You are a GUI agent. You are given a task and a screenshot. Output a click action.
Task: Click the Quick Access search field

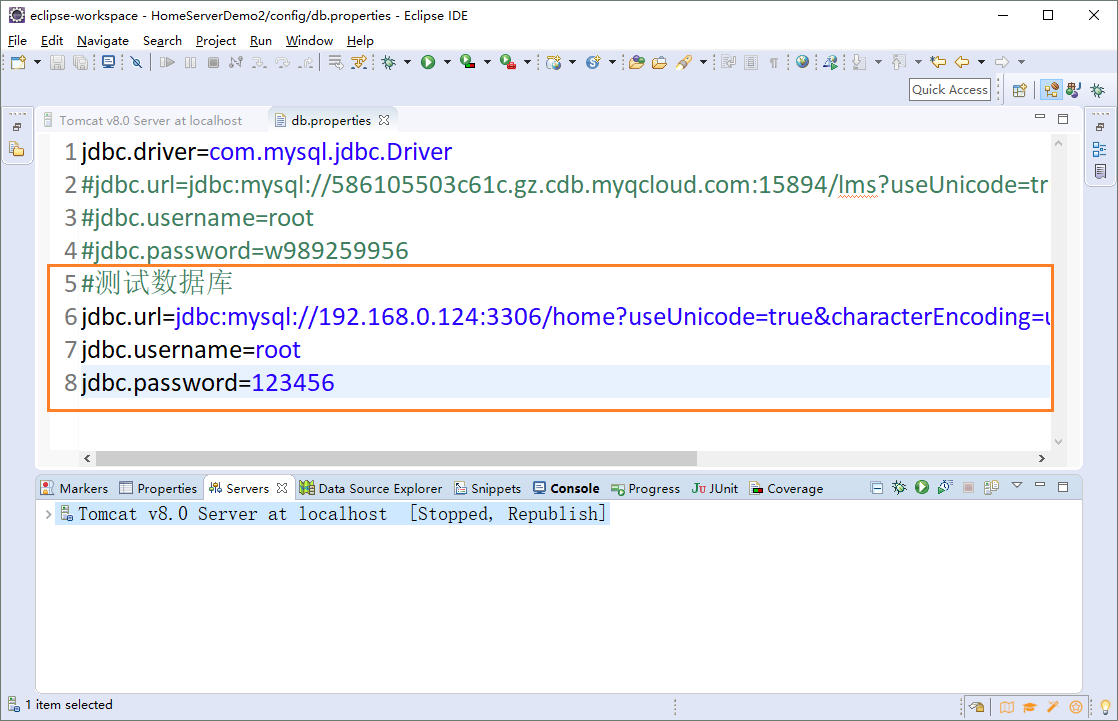pyautogui.click(x=950, y=89)
